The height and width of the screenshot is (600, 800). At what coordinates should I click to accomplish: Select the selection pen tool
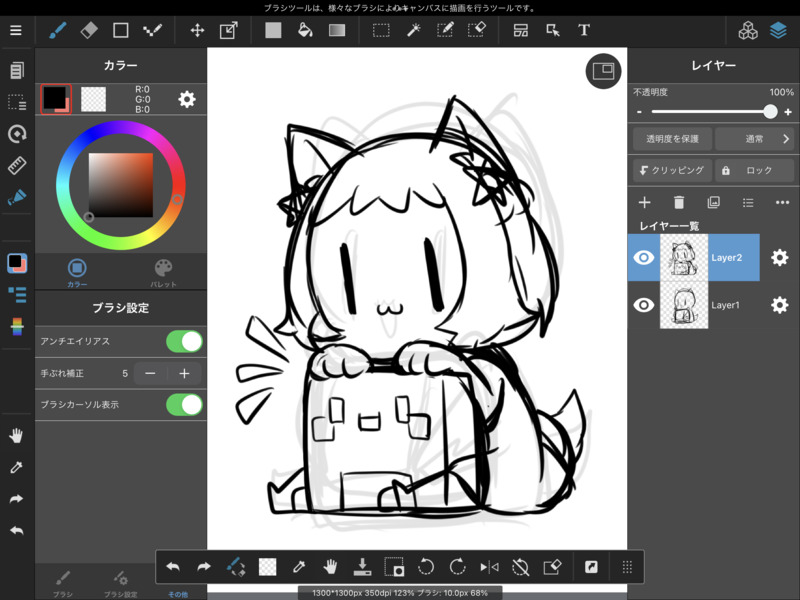tap(445, 31)
